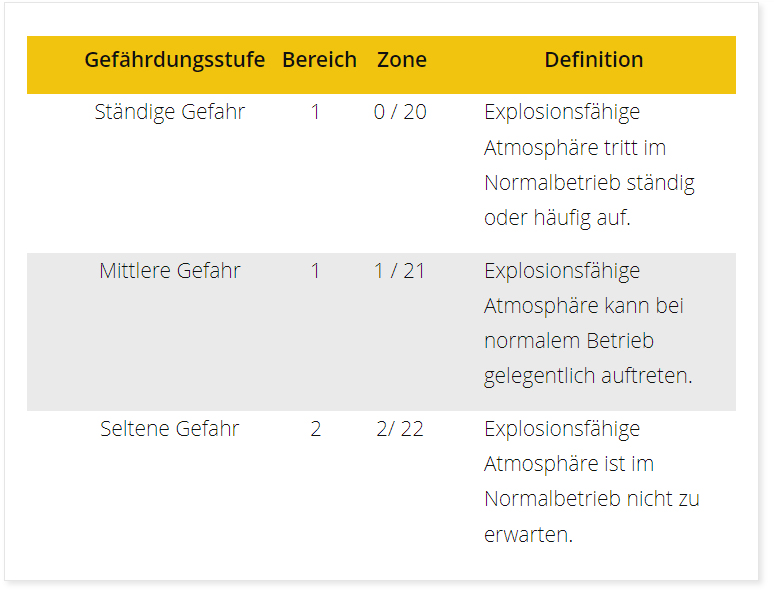Select the Mittlere Gefahr cell
The image size is (774, 590).
pos(170,271)
